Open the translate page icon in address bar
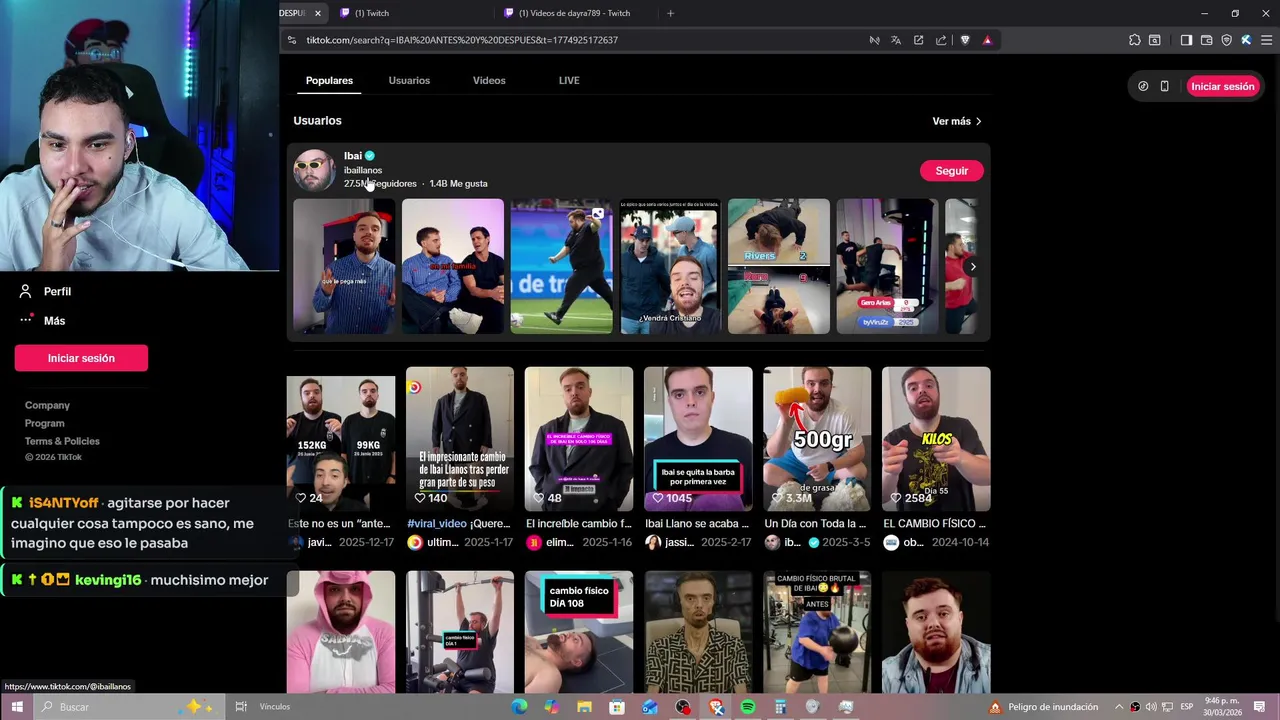Viewport: 1280px width, 720px height. (896, 40)
